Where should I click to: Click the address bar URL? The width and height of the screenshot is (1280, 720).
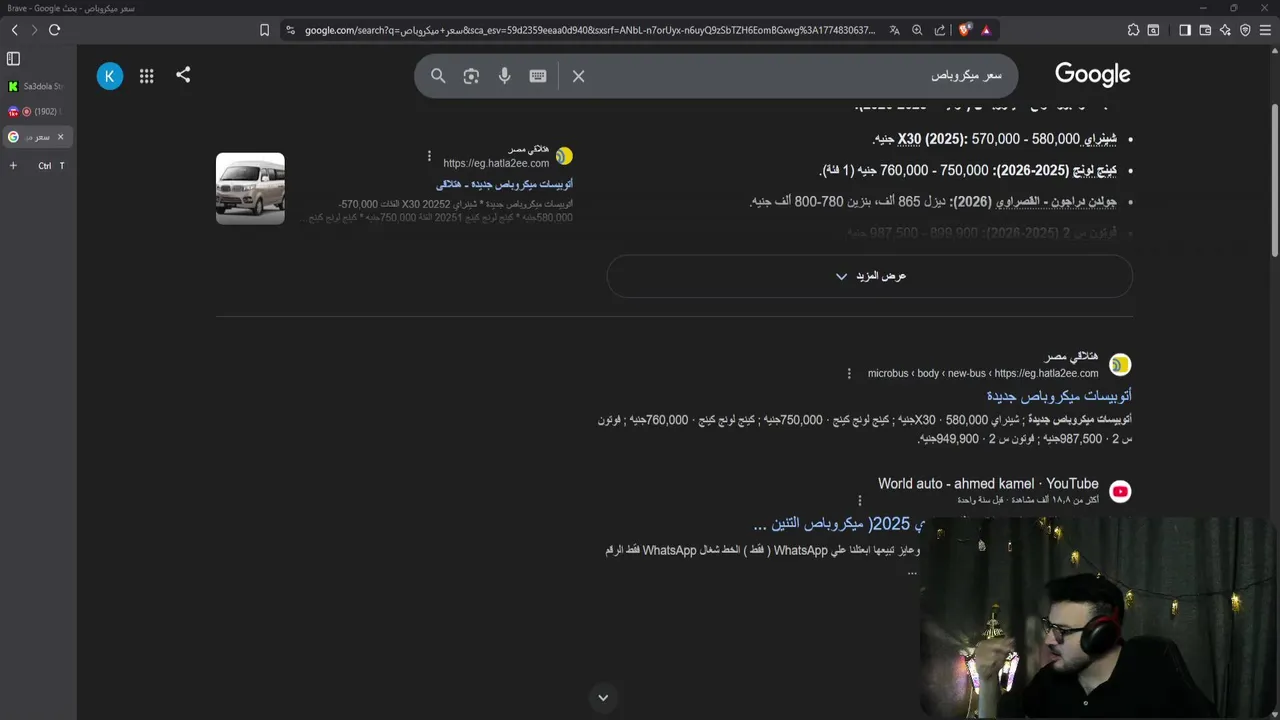[x=590, y=30]
